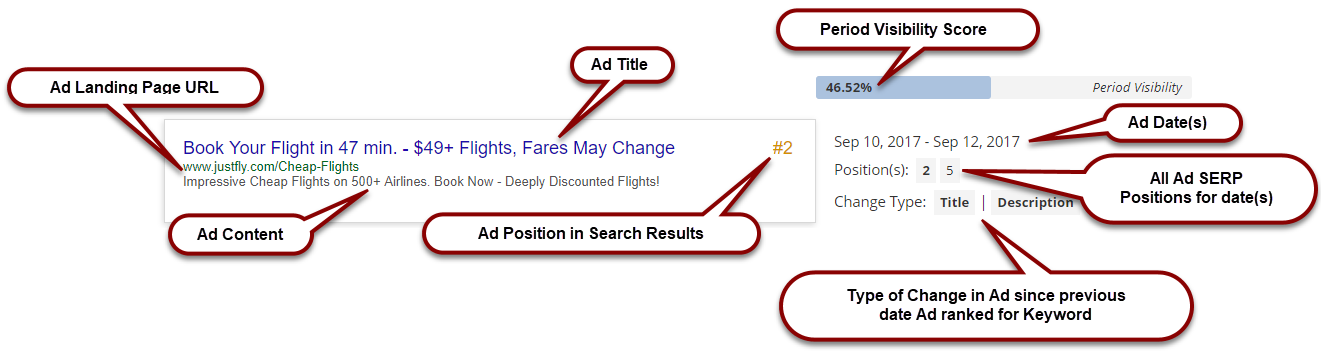Click the Period Visibility Score callout

tap(903, 30)
